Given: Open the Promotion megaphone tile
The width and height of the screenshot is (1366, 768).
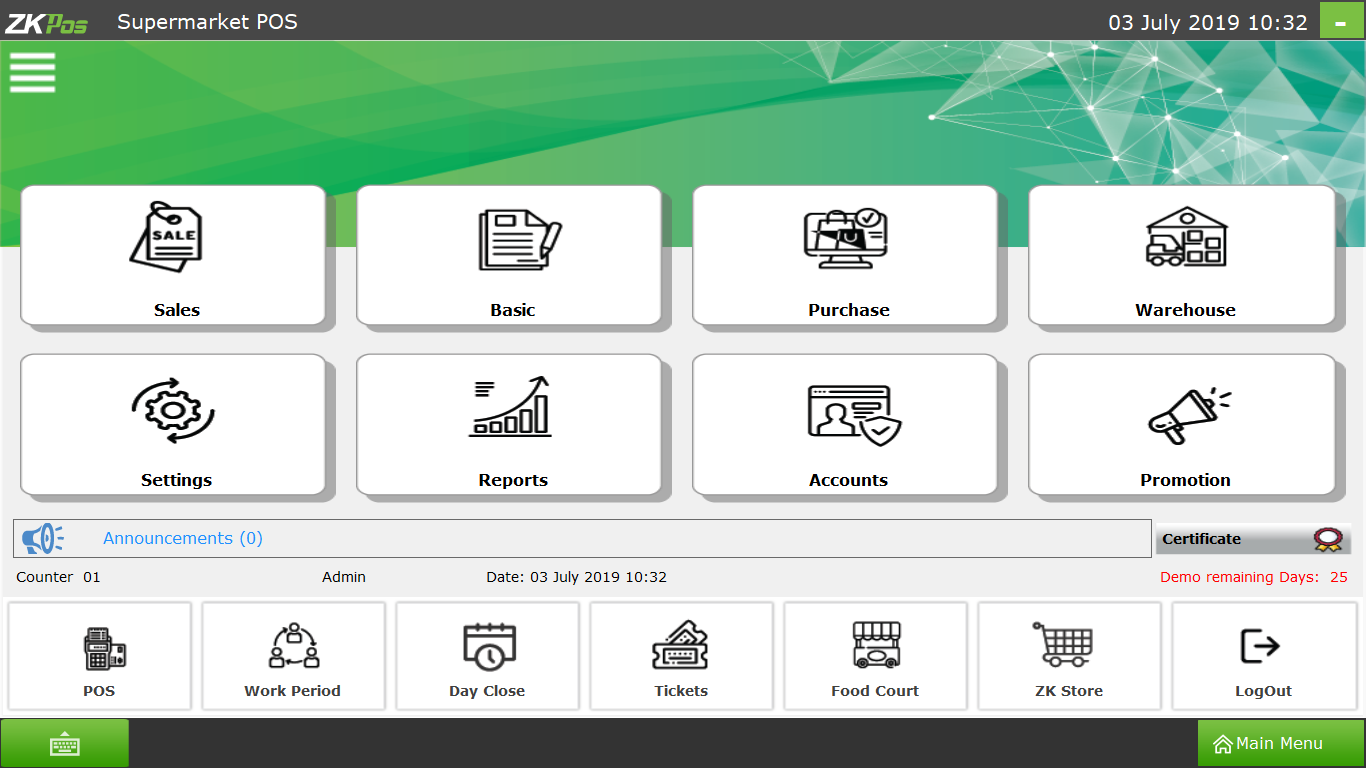Looking at the screenshot, I should [x=1182, y=425].
